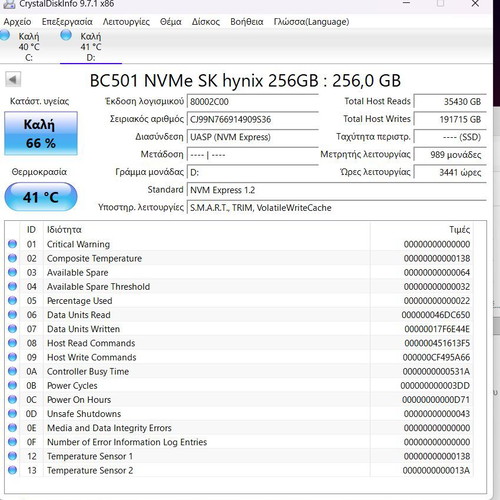The image size is (500, 500).
Task: Click the ID column header
Action: click(31, 230)
